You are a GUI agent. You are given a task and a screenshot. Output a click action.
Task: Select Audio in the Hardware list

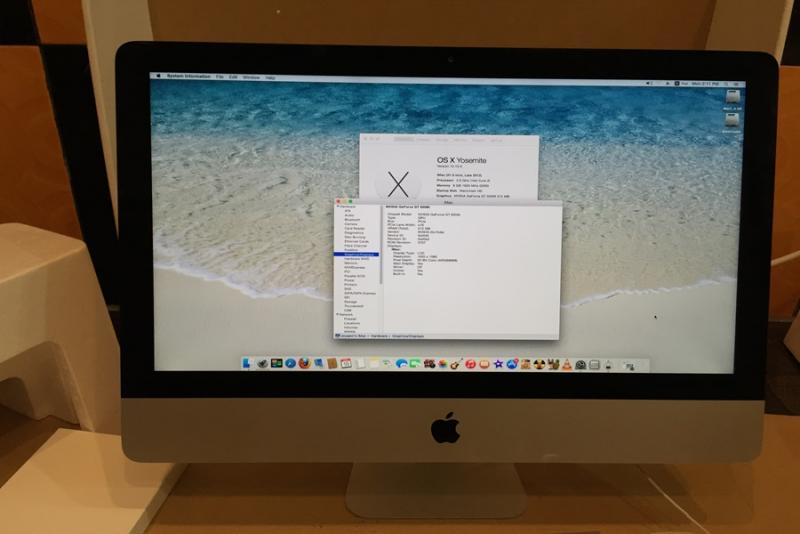pos(349,215)
